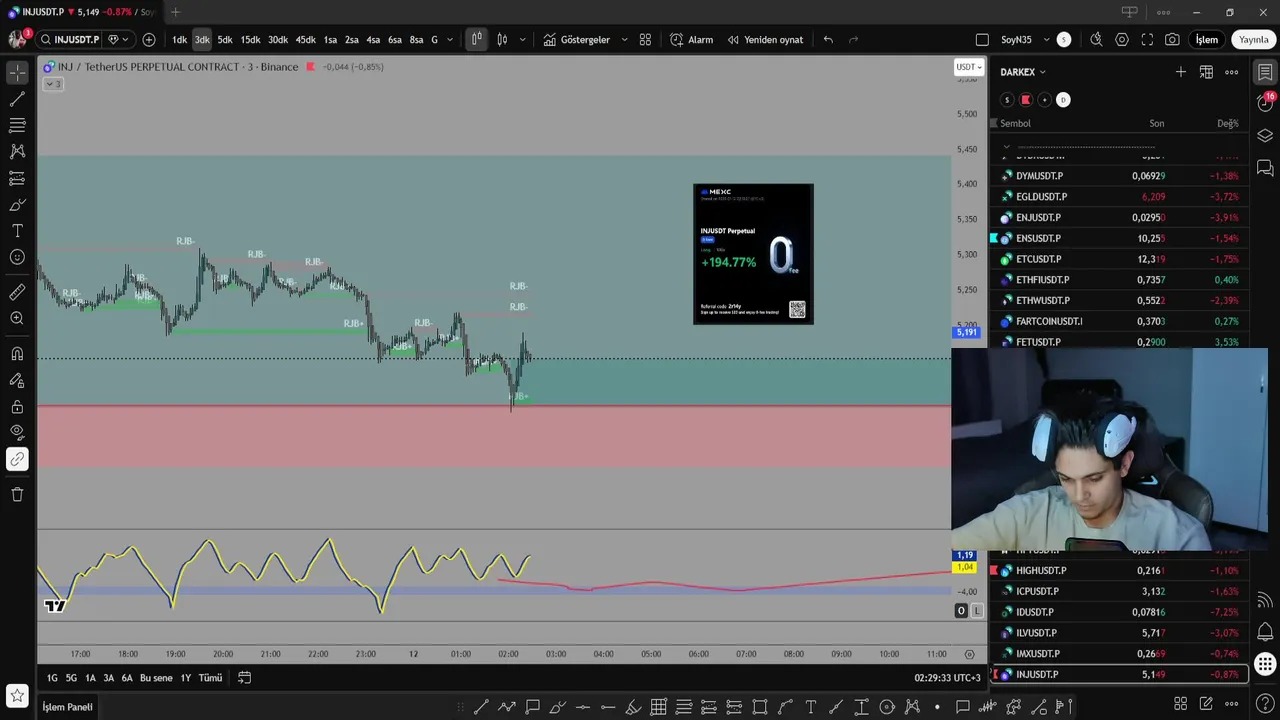The image size is (1280, 720).
Task: Toggle logarithmic scale L button
Action: click(x=977, y=611)
